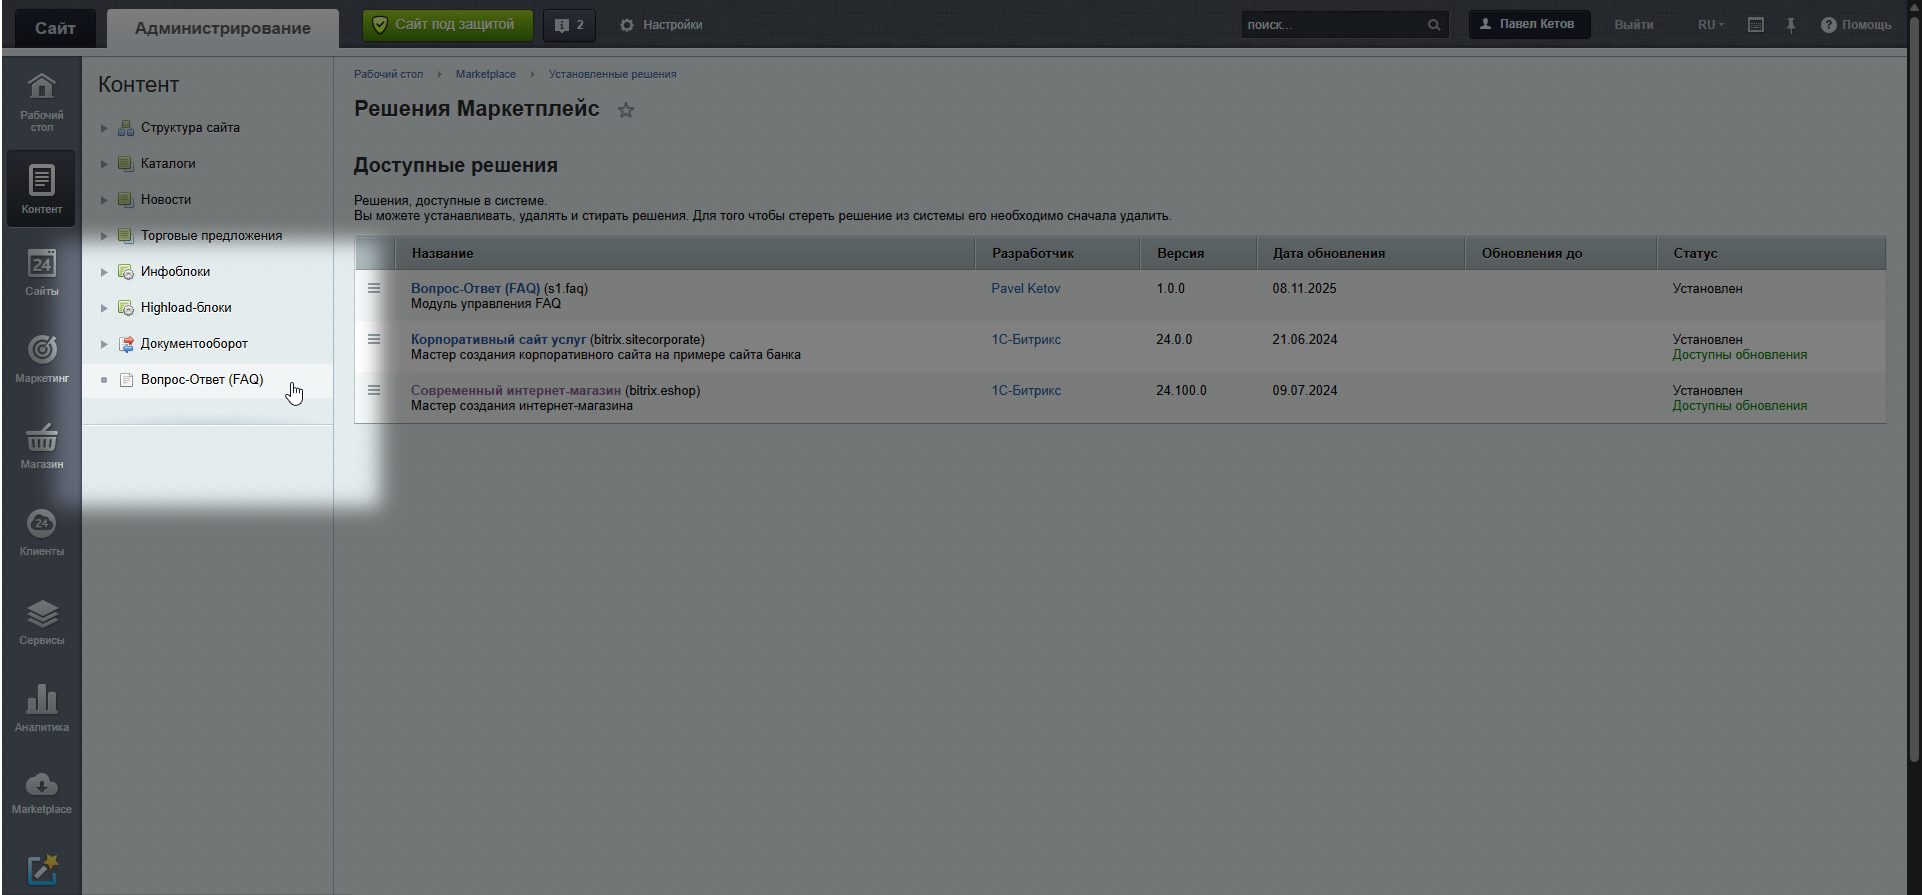Open the Корпоративный сайт услуг solution link
The image size is (1922, 895).
coord(498,340)
